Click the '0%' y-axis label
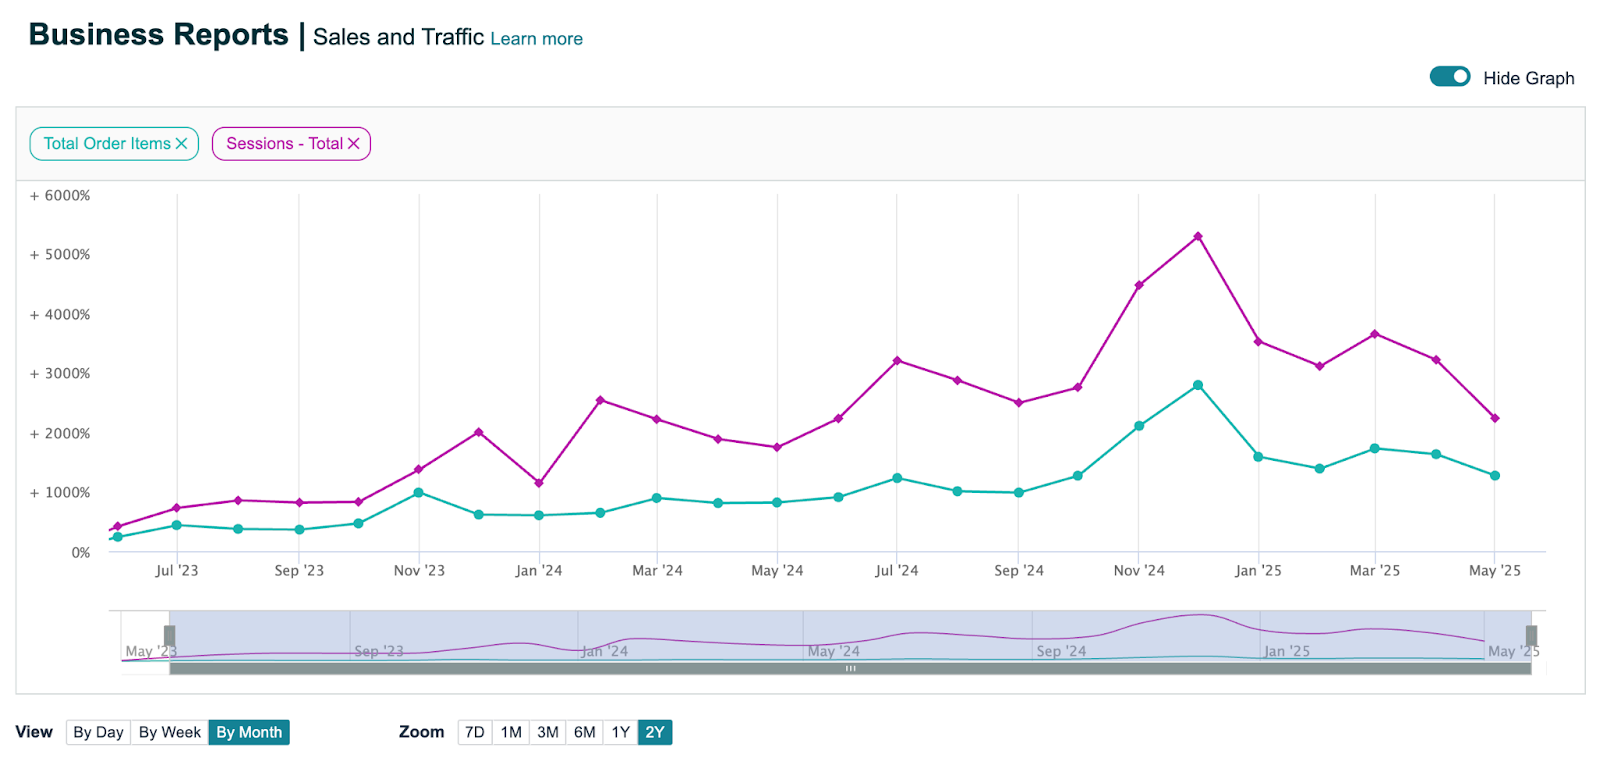The width and height of the screenshot is (1600, 758). pos(81,553)
